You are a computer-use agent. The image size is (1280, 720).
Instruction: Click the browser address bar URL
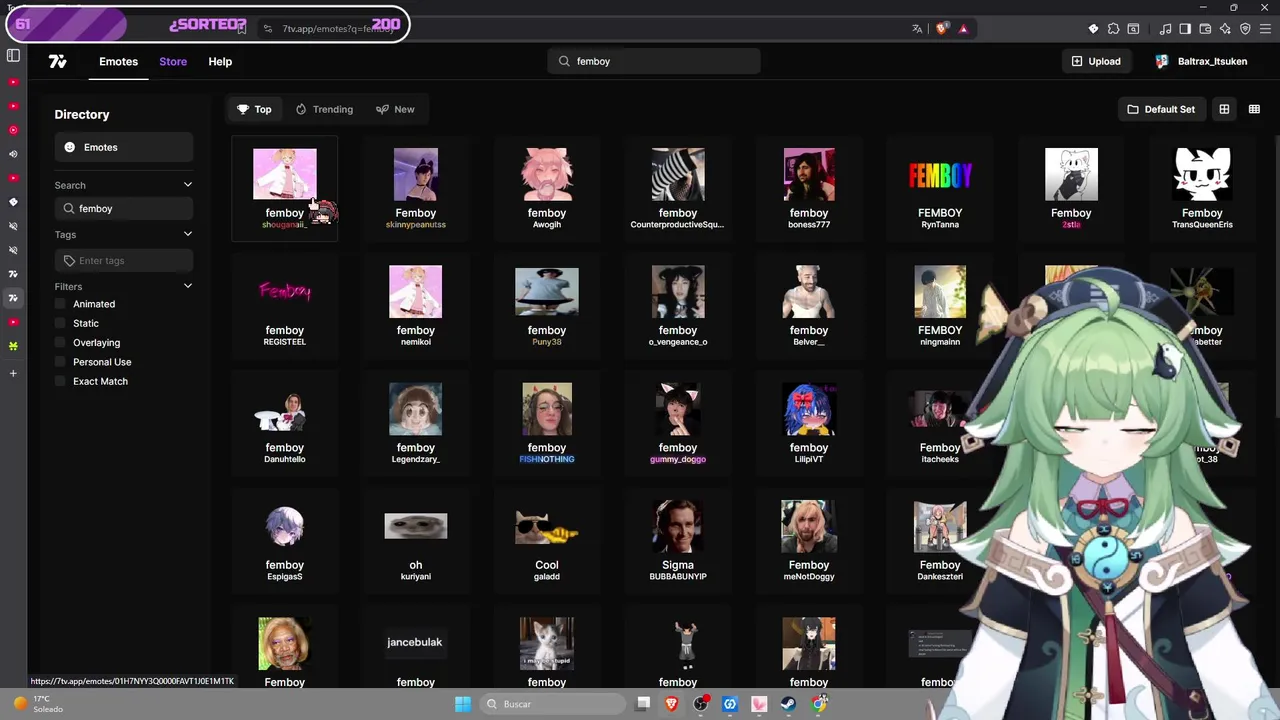[x=338, y=29]
